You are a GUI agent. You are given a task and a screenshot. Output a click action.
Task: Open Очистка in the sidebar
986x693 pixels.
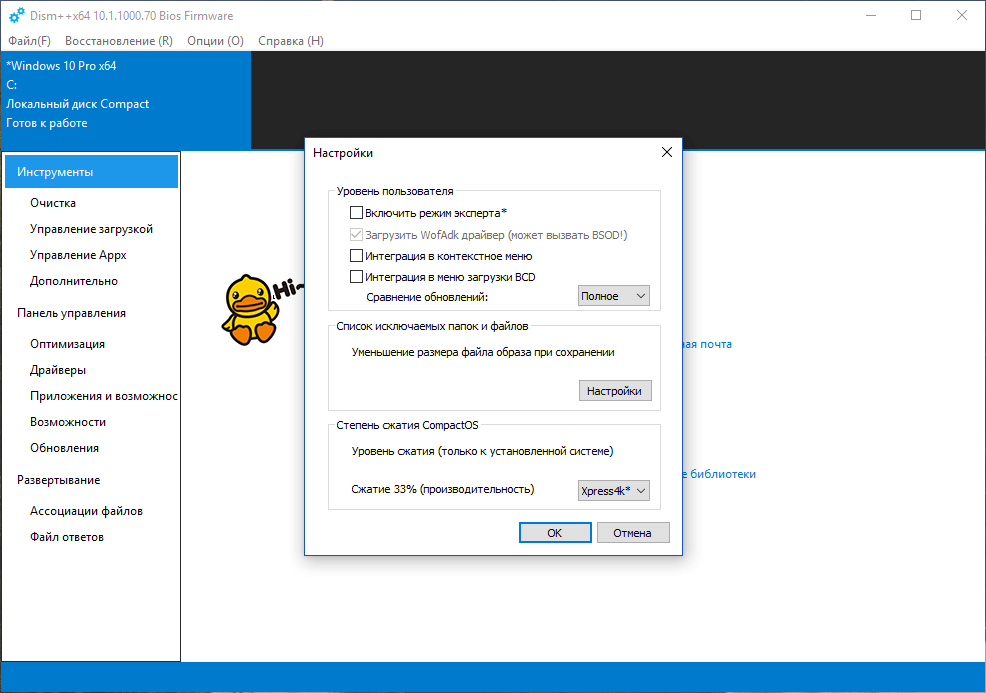point(53,203)
